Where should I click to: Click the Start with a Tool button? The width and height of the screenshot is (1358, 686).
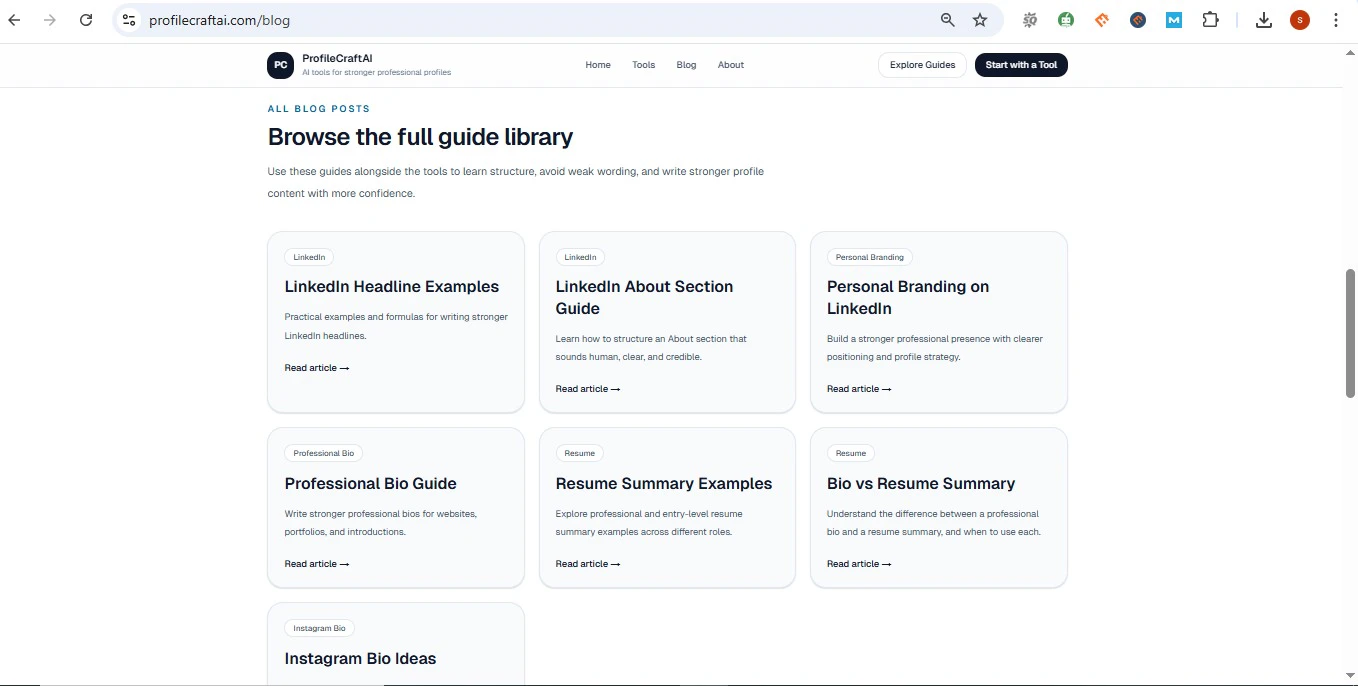click(1021, 65)
